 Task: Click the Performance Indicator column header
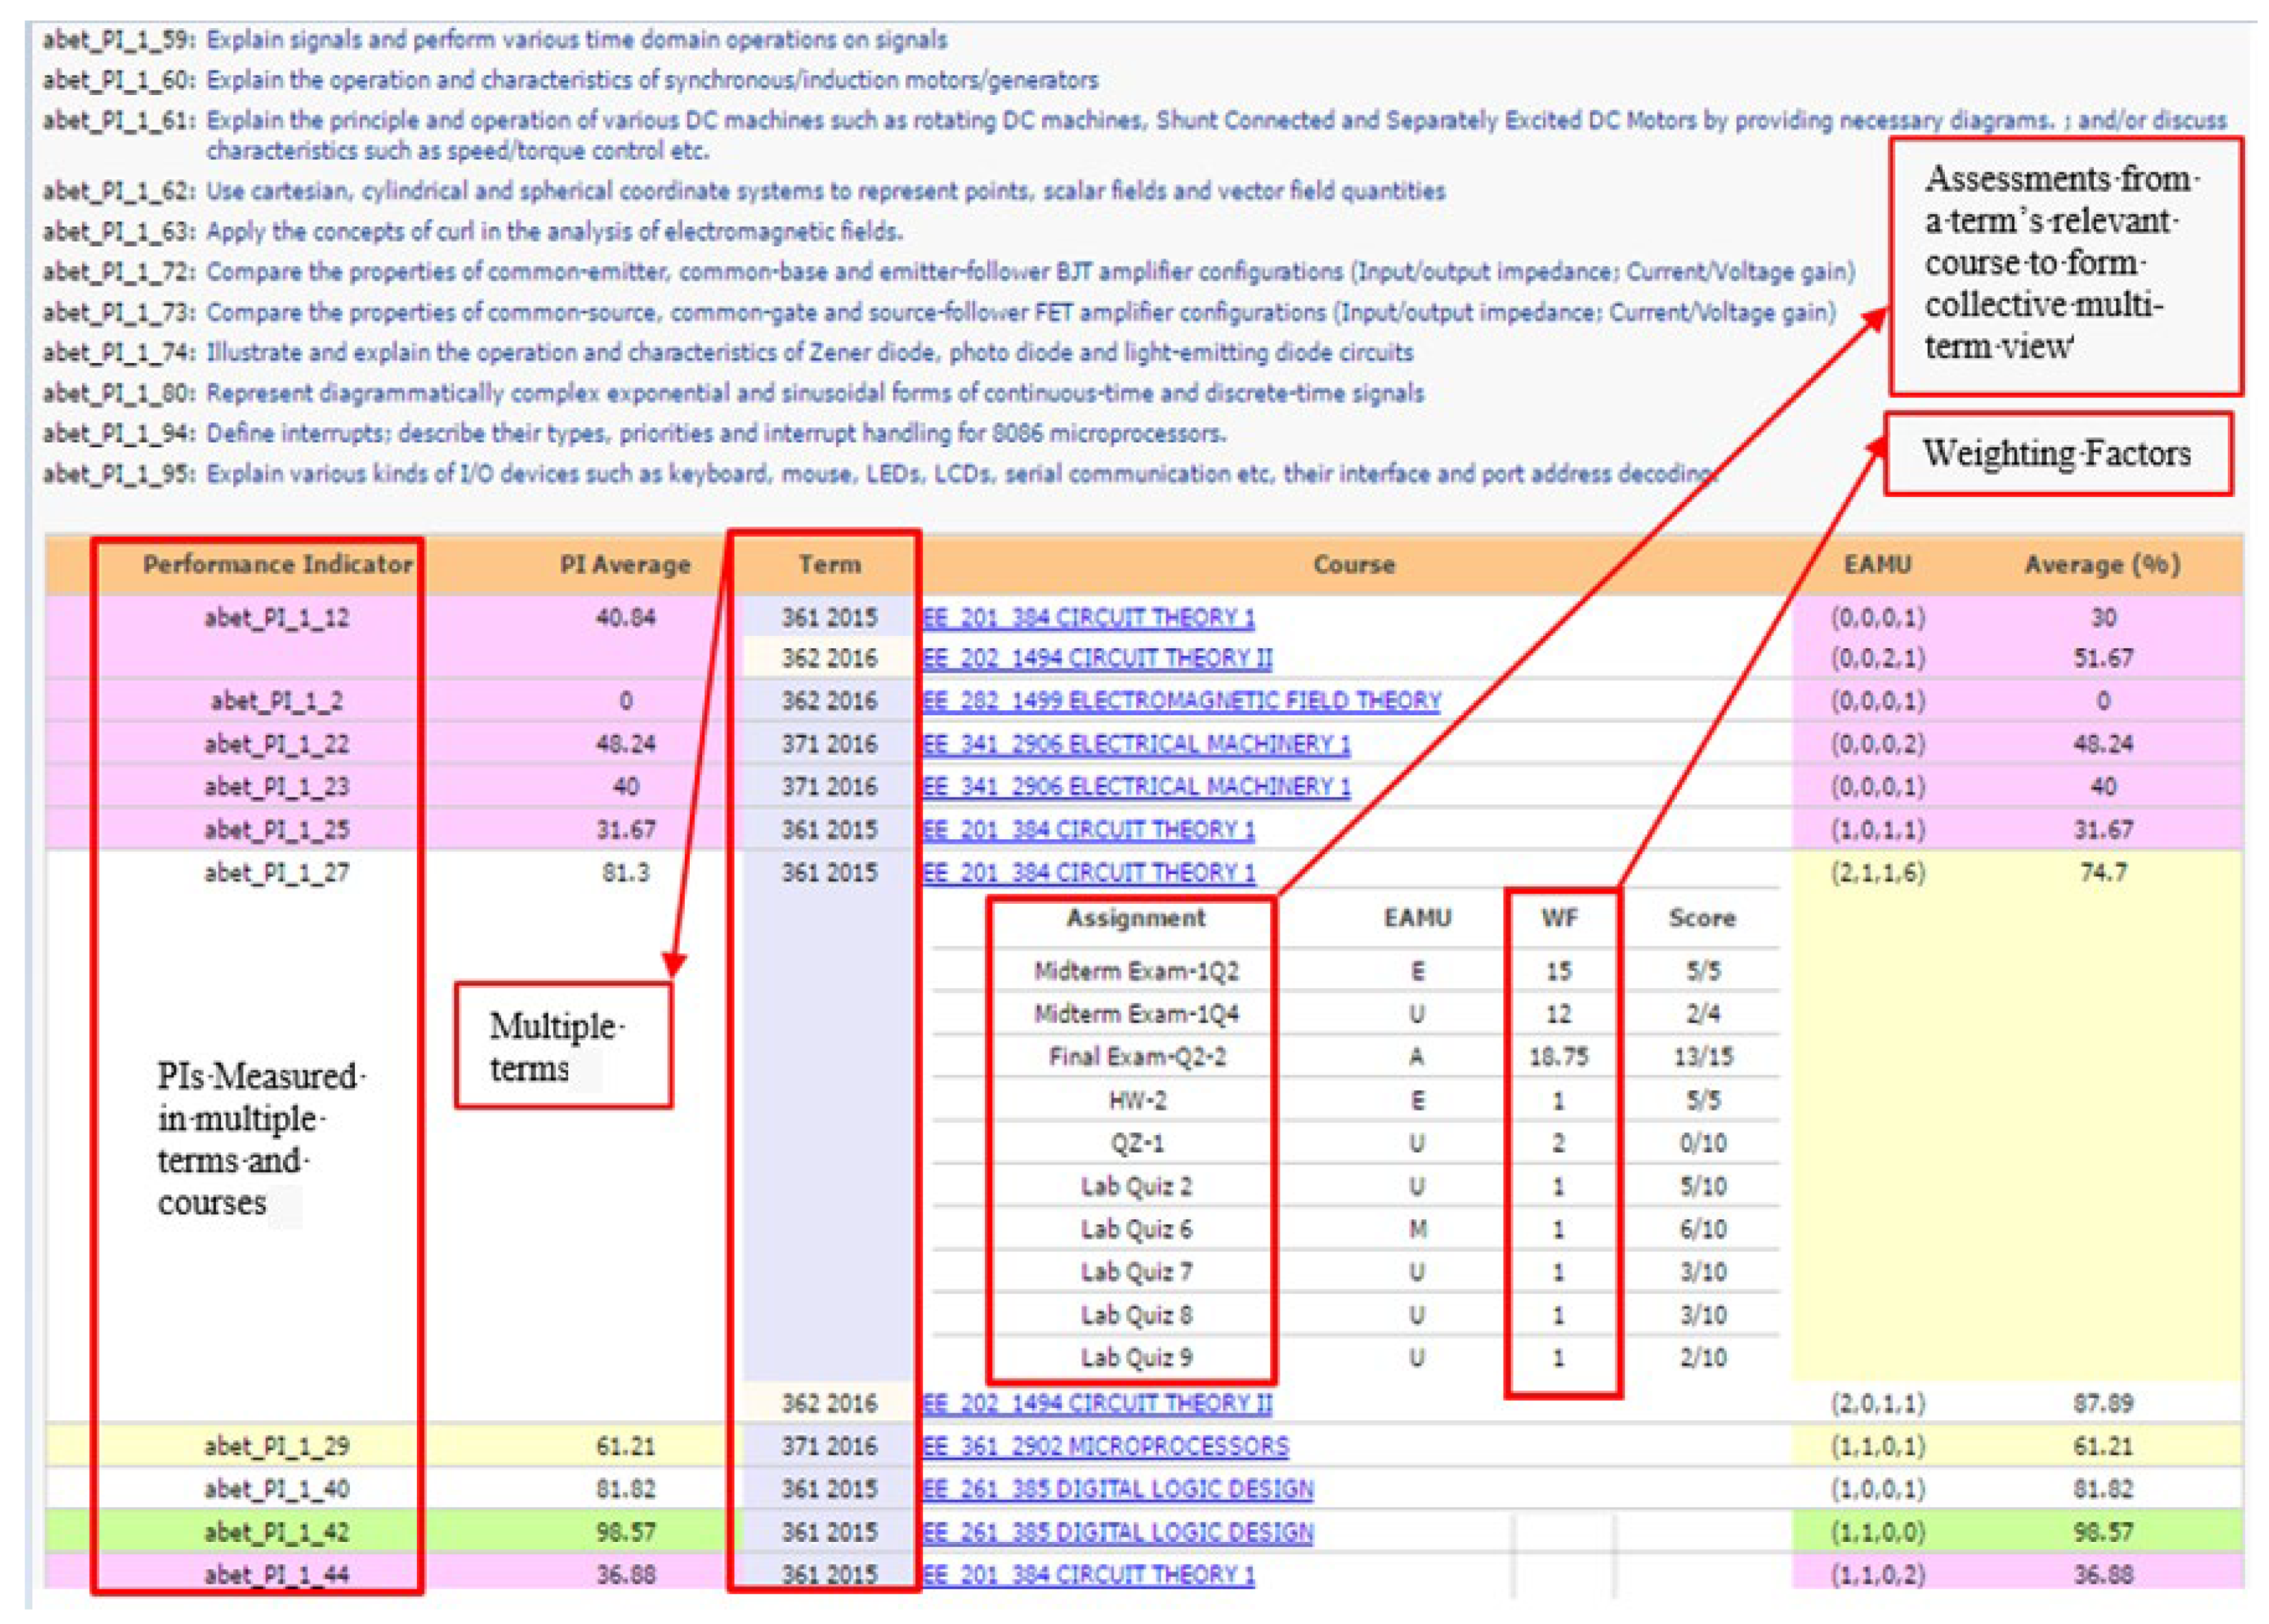277,565
